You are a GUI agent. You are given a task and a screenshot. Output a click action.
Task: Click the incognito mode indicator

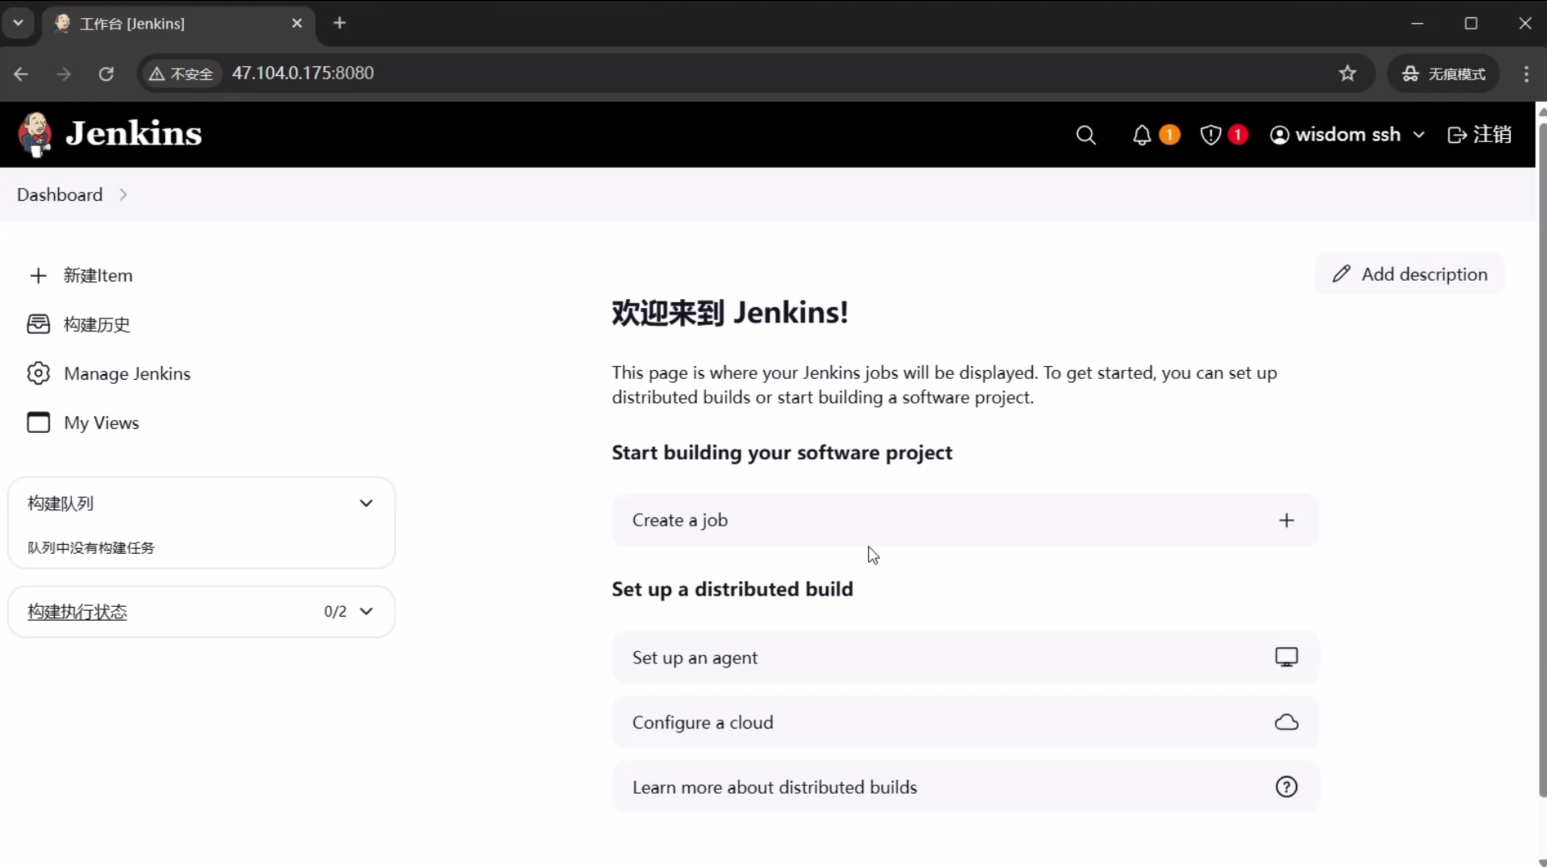1444,73
